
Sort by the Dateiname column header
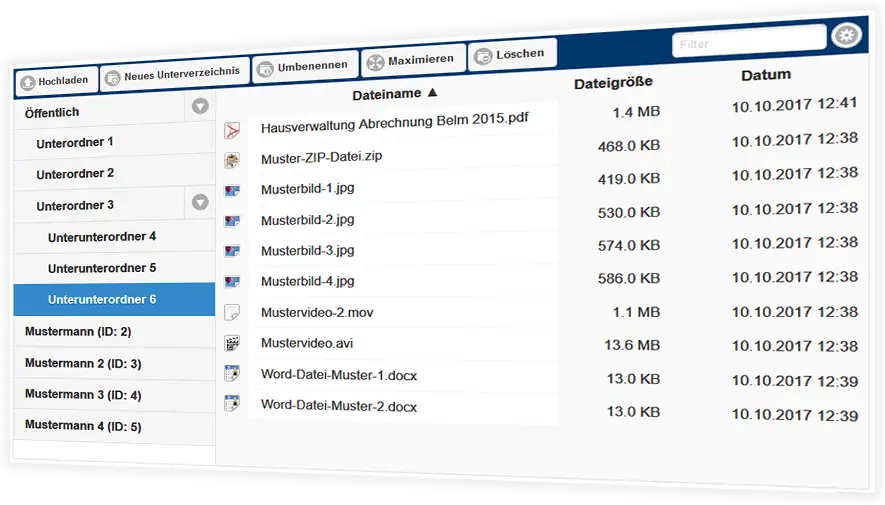click(x=394, y=94)
